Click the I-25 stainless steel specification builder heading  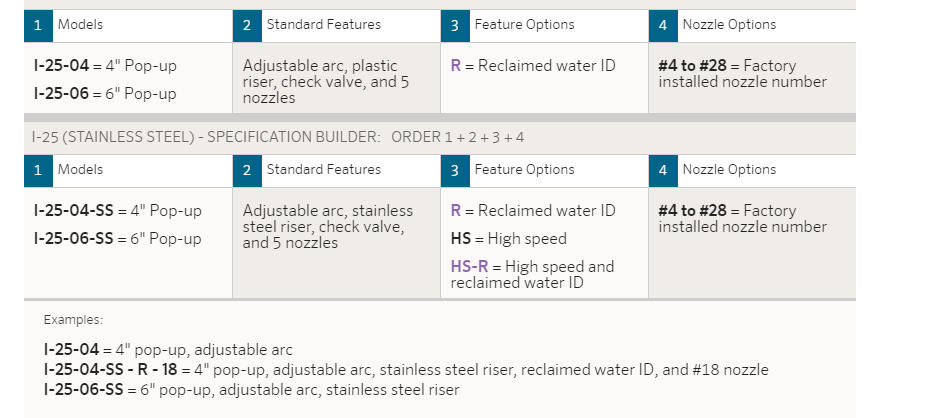(278, 138)
